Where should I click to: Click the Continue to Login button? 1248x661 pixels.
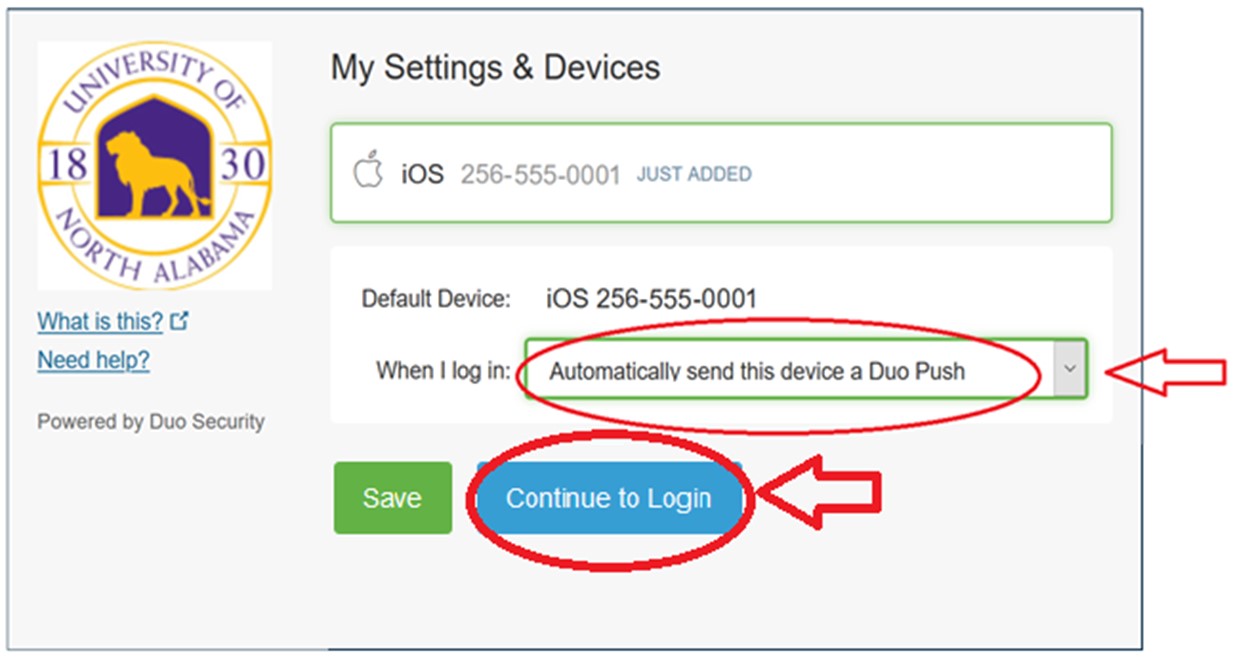608,498
